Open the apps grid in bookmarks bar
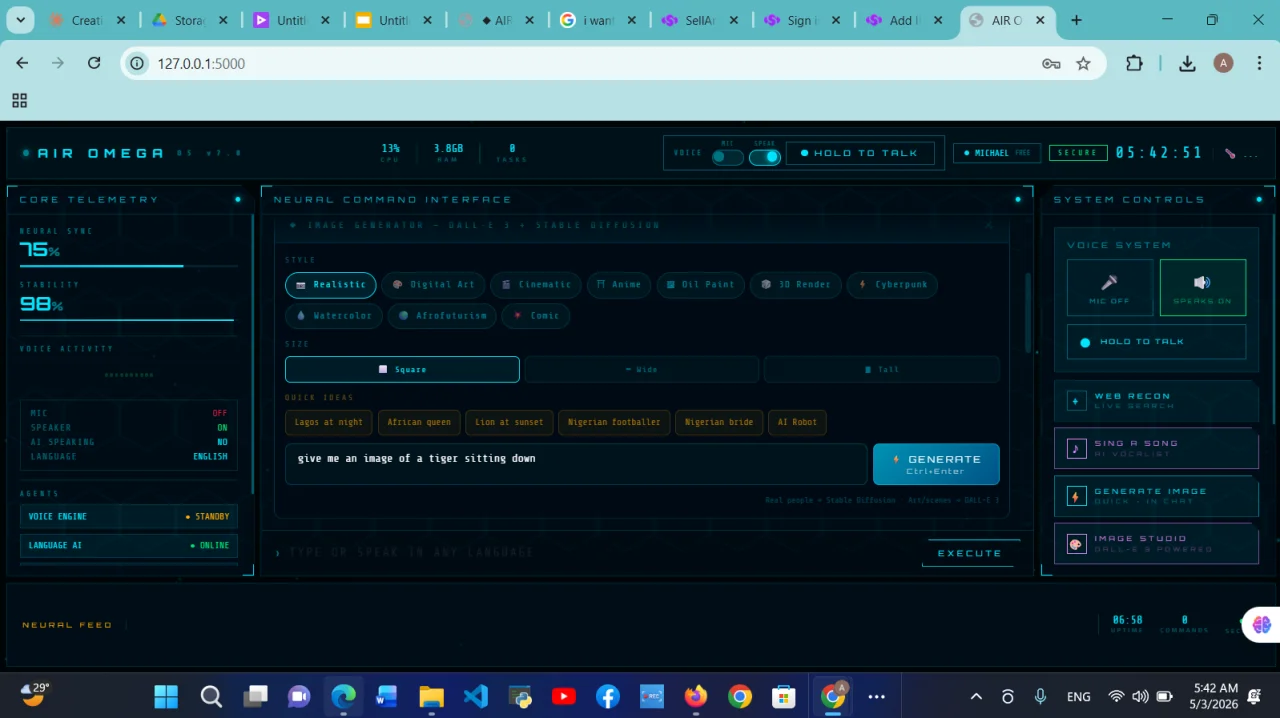 [x=19, y=100]
